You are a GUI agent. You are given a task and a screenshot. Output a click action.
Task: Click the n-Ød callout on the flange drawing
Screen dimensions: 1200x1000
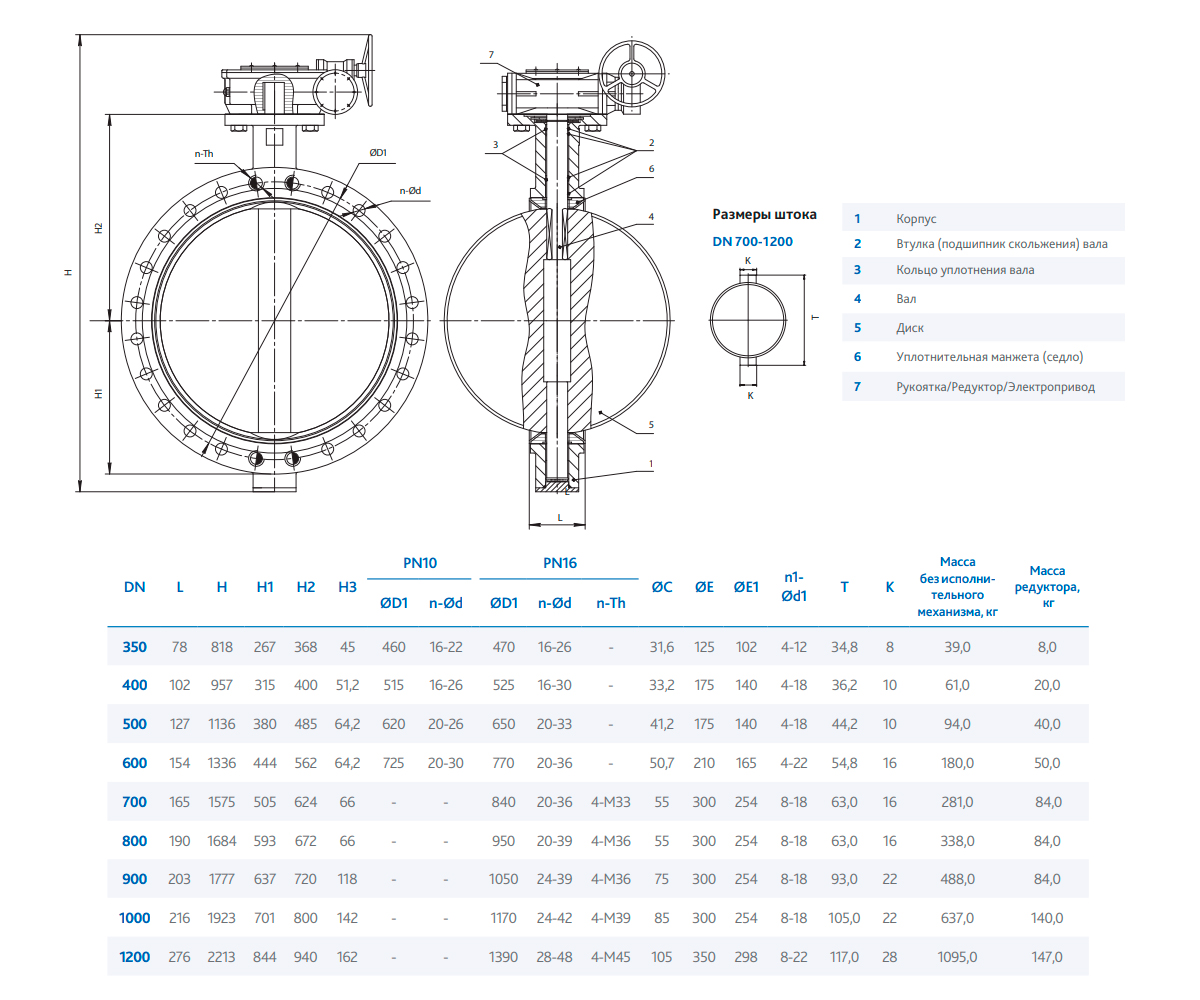410,190
